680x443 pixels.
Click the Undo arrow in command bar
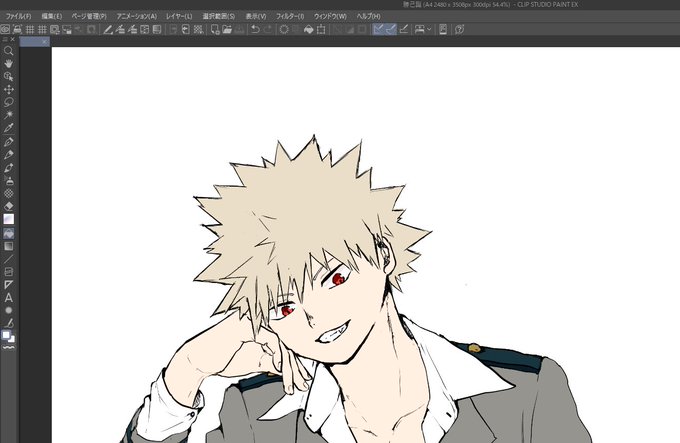255,29
